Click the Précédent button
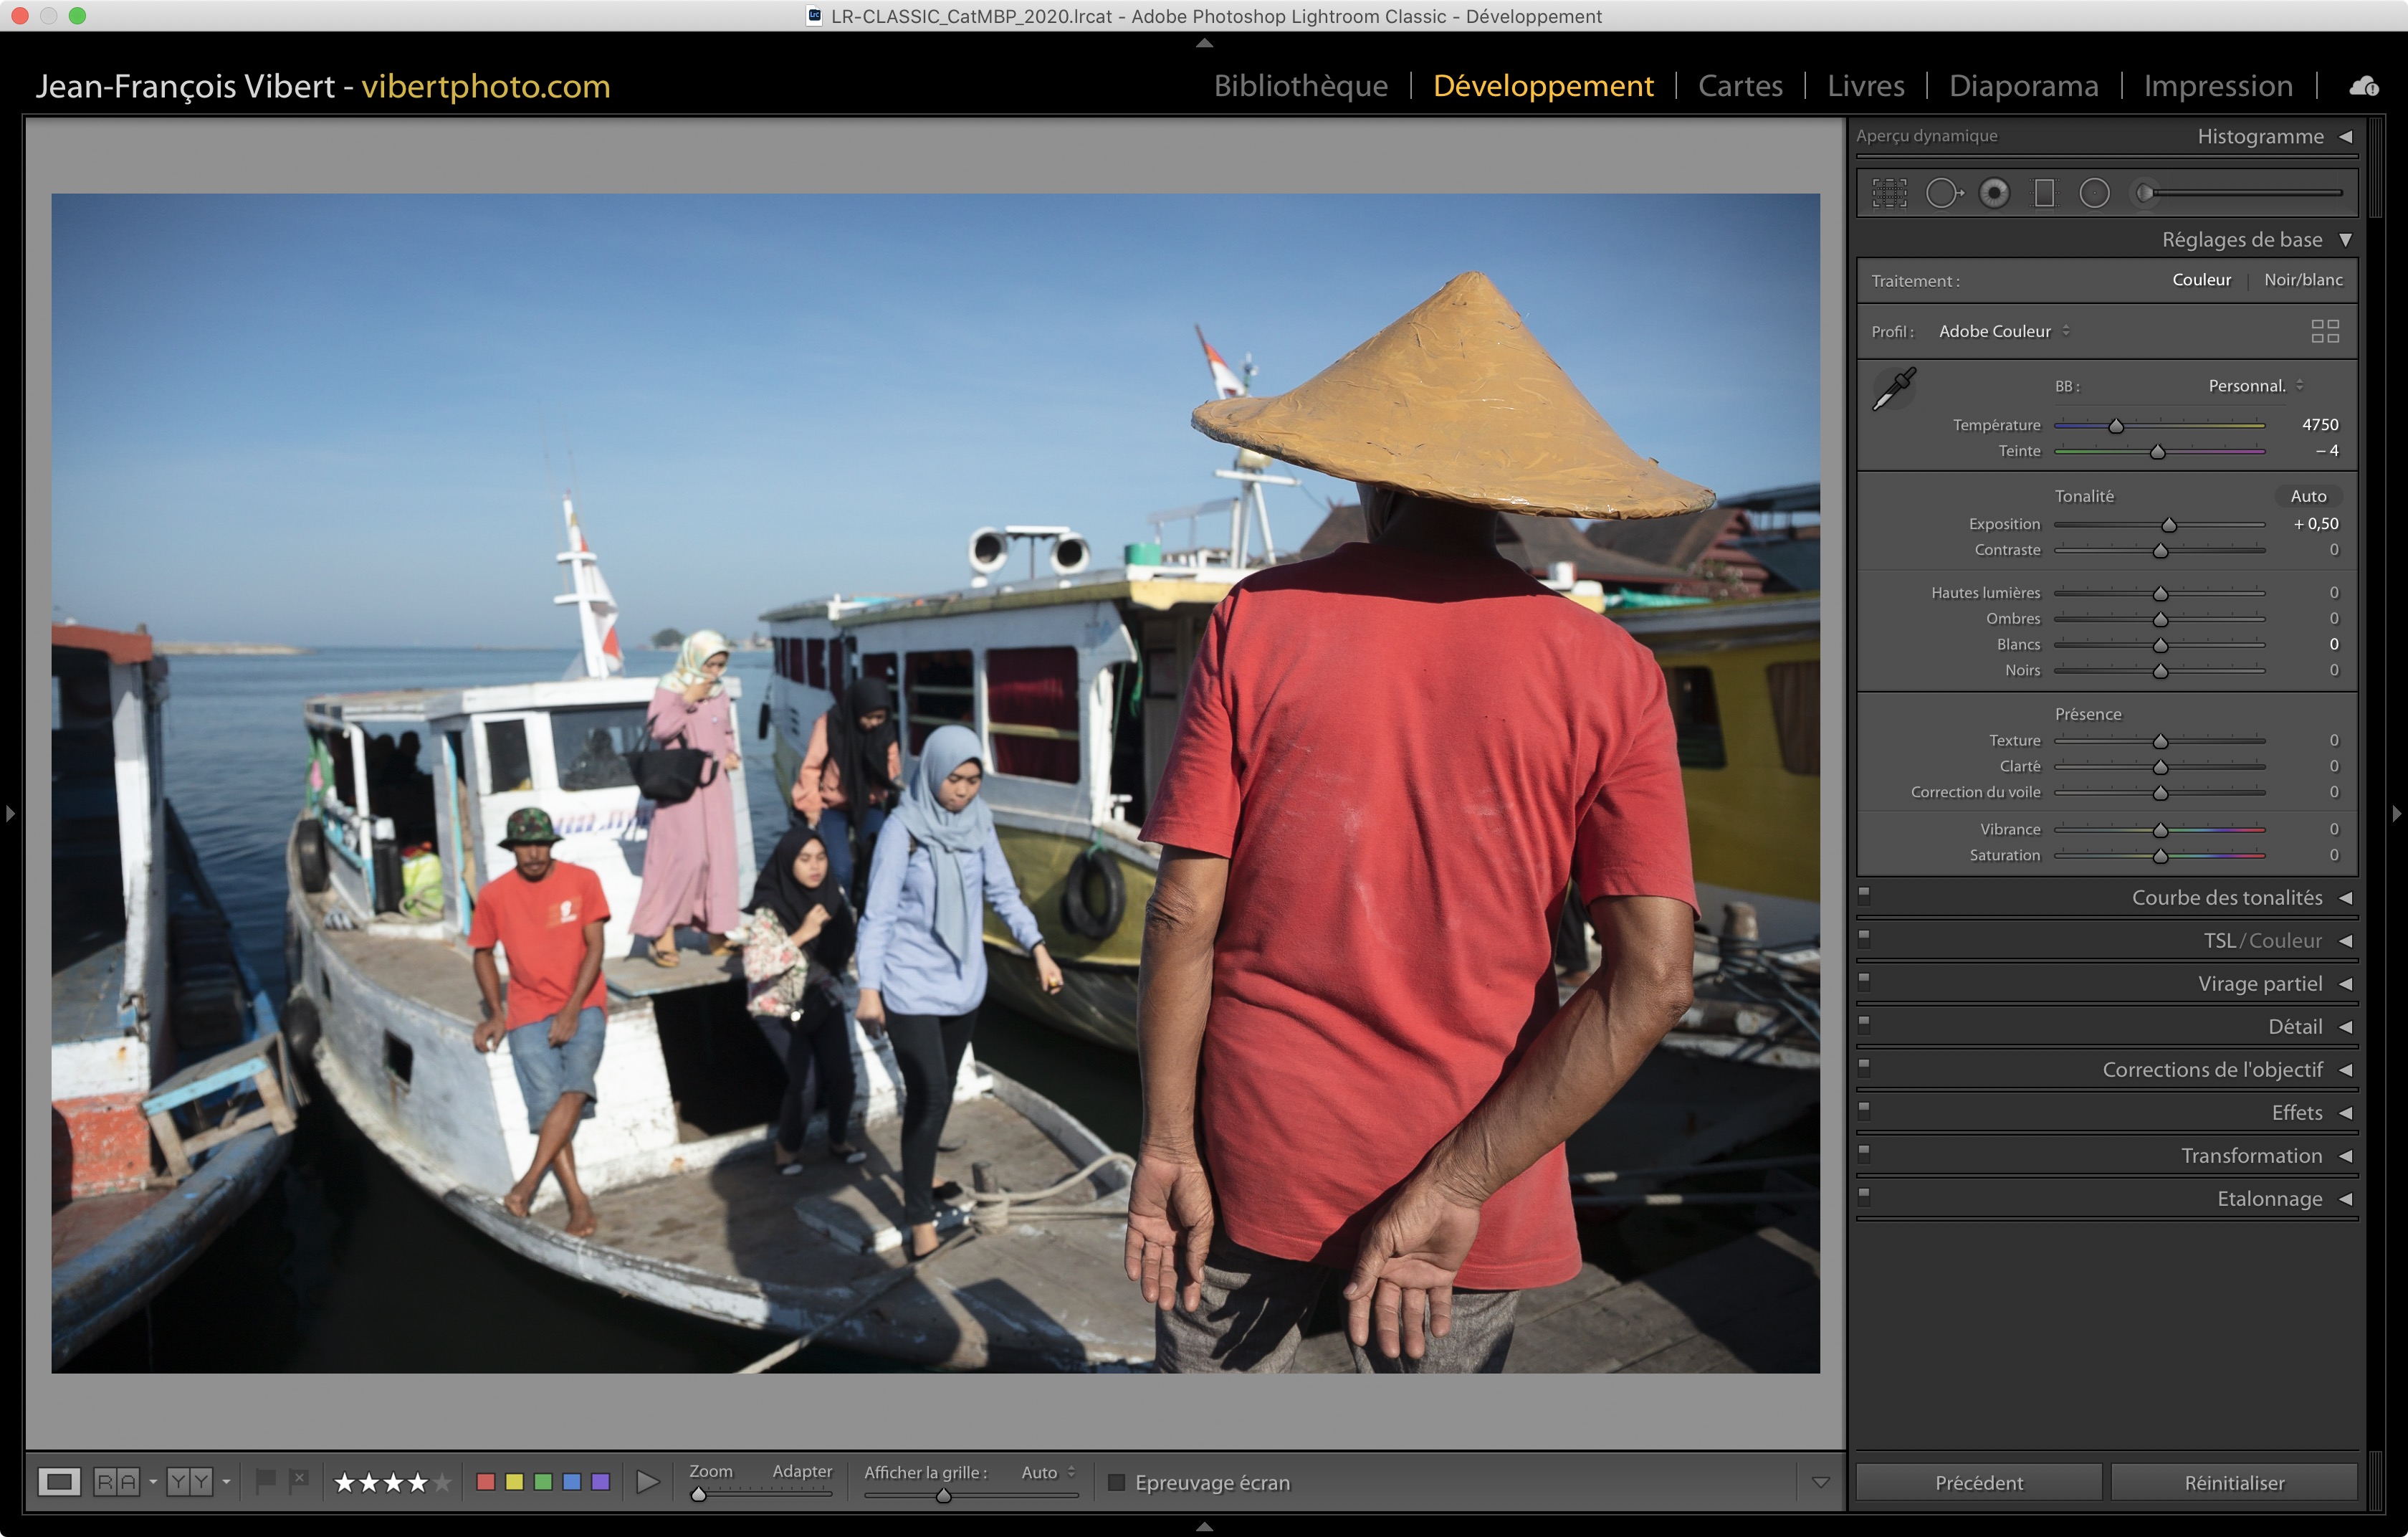This screenshot has width=2408, height=1537. pos(1978,1482)
